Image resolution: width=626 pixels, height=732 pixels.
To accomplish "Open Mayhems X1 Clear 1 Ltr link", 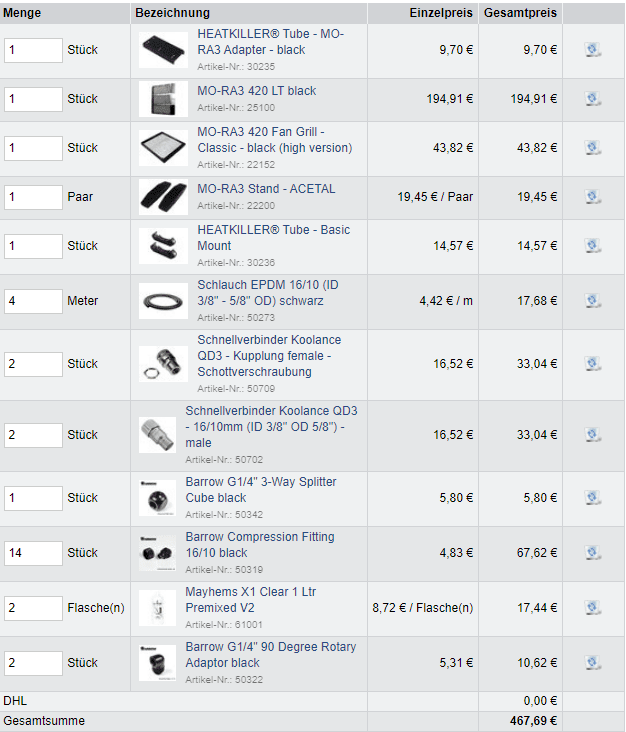I will coord(250,600).
